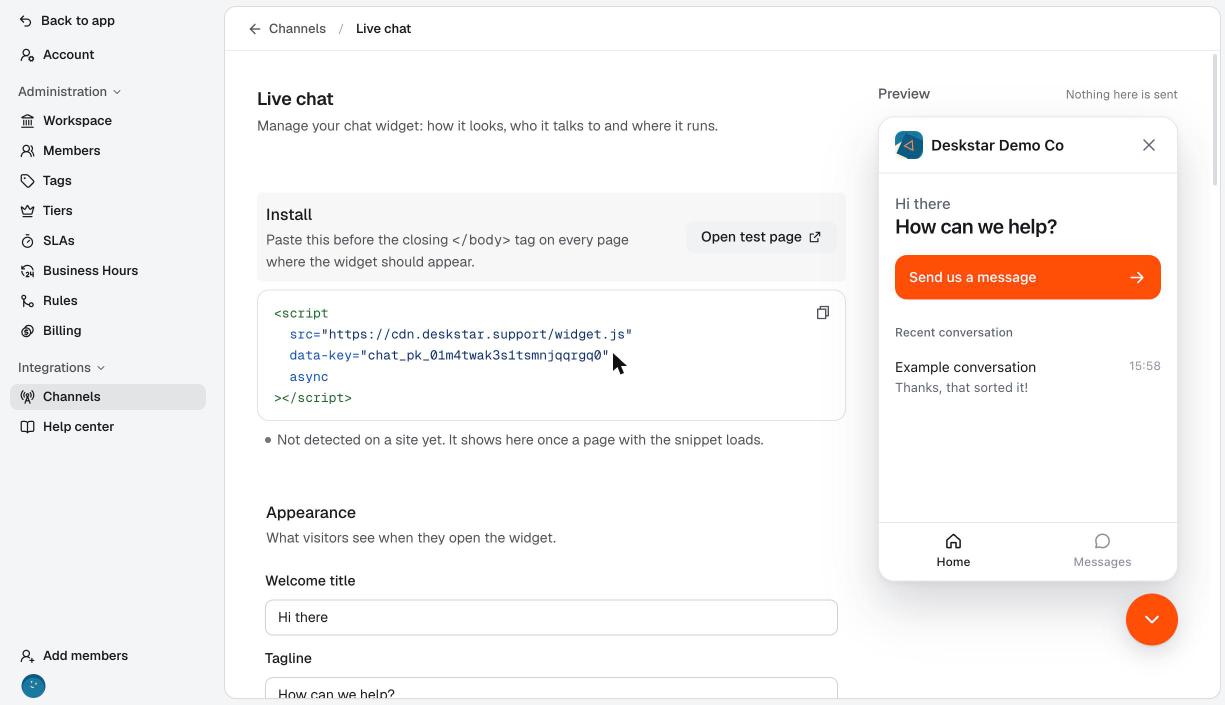Click the Business Hours clock icon
The image size is (1225, 705).
(27, 271)
